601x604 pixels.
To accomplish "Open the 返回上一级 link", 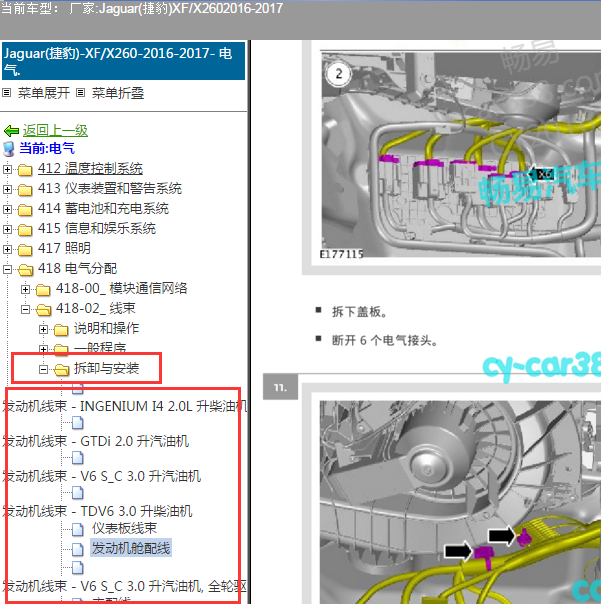I will 55,130.
